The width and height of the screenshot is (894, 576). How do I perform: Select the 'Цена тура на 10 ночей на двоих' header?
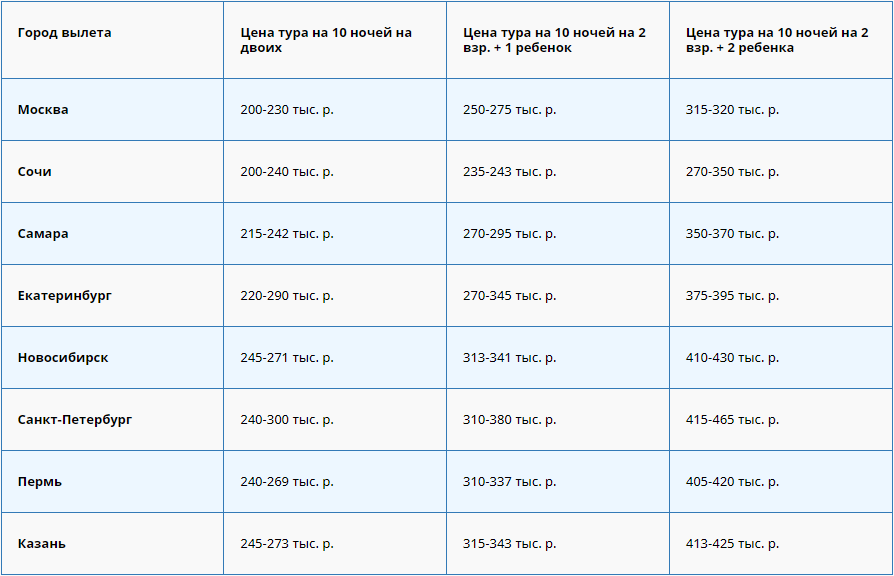pos(326,40)
